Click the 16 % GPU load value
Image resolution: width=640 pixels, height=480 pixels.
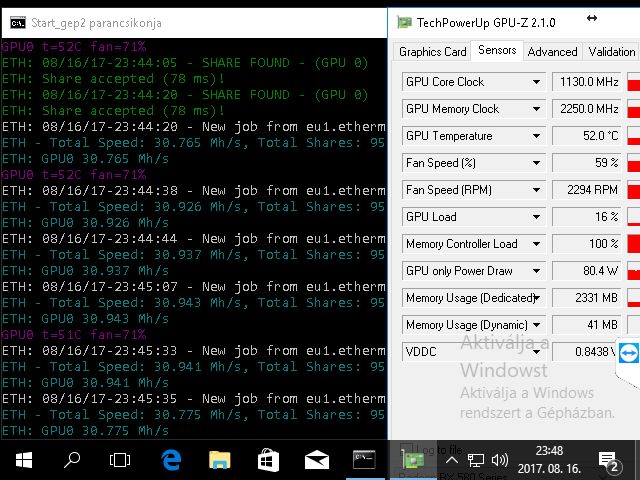pyautogui.click(x=586, y=217)
